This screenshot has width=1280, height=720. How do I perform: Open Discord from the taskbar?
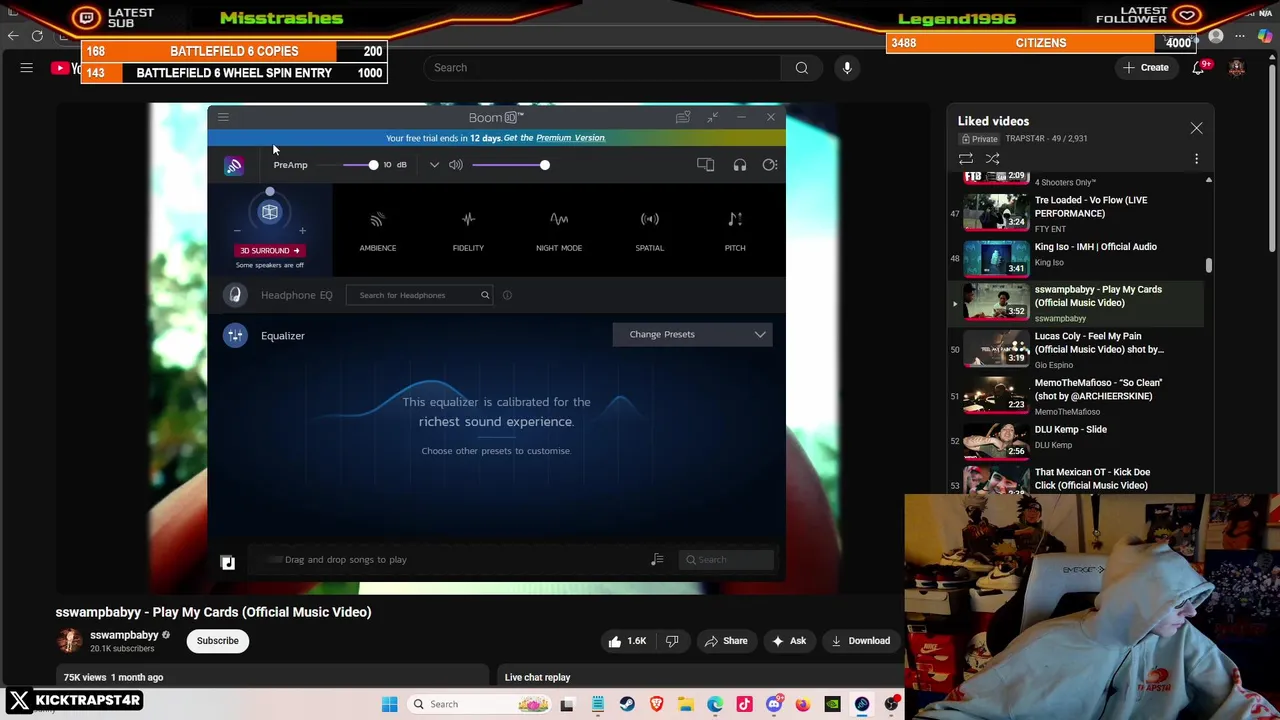coord(773,704)
